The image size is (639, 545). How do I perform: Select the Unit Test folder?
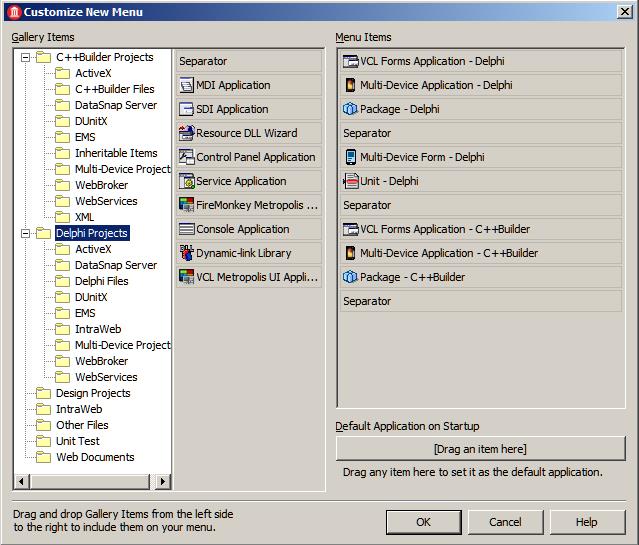77,441
